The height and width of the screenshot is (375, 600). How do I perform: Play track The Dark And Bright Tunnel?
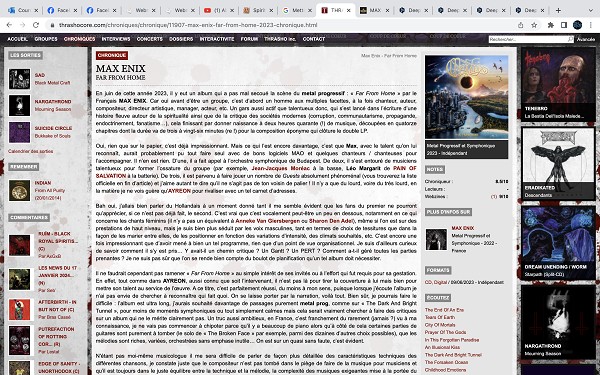tap(453, 355)
